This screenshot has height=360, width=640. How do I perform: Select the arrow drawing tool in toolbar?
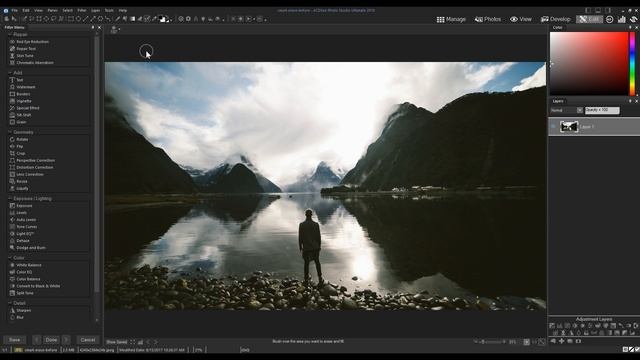pyautogui.click(x=93, y=19)
